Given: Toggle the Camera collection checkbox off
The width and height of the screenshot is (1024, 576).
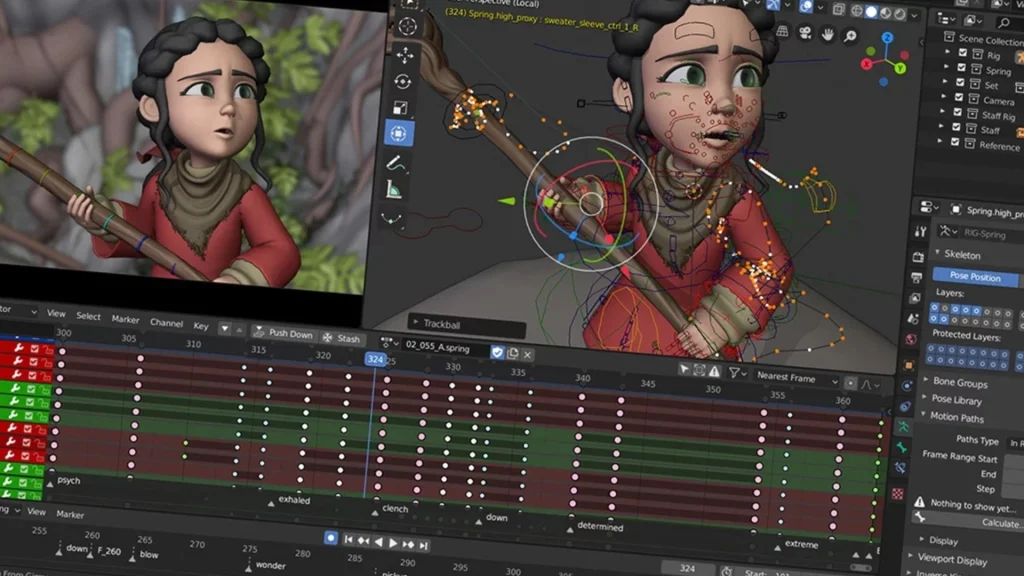Looking at the screenshot, I should pyautogui.click(x=958, y=99).
